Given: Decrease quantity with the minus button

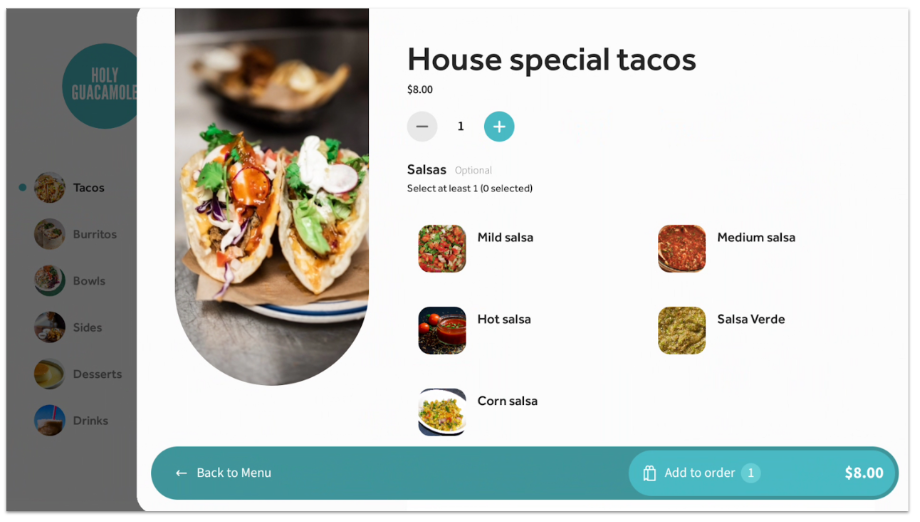Looking at the screenshot, I should pyautogui.click(x=422, y=127).
